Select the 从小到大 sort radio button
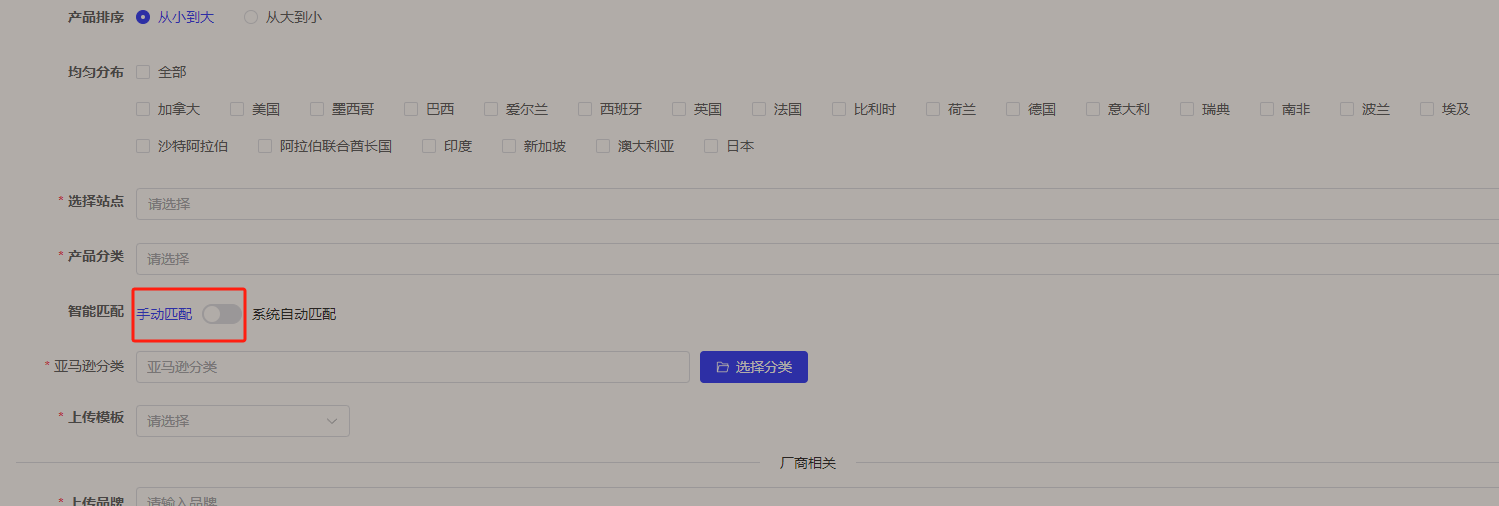The height and width of the screenshot is (506, 1499). (x=143, y=17)
